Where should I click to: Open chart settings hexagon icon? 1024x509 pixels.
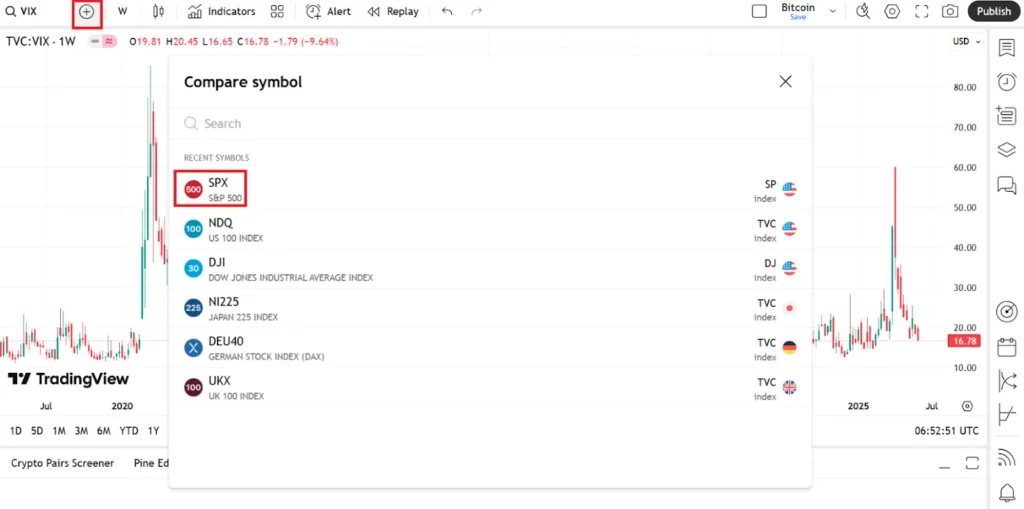pos(892,12)
